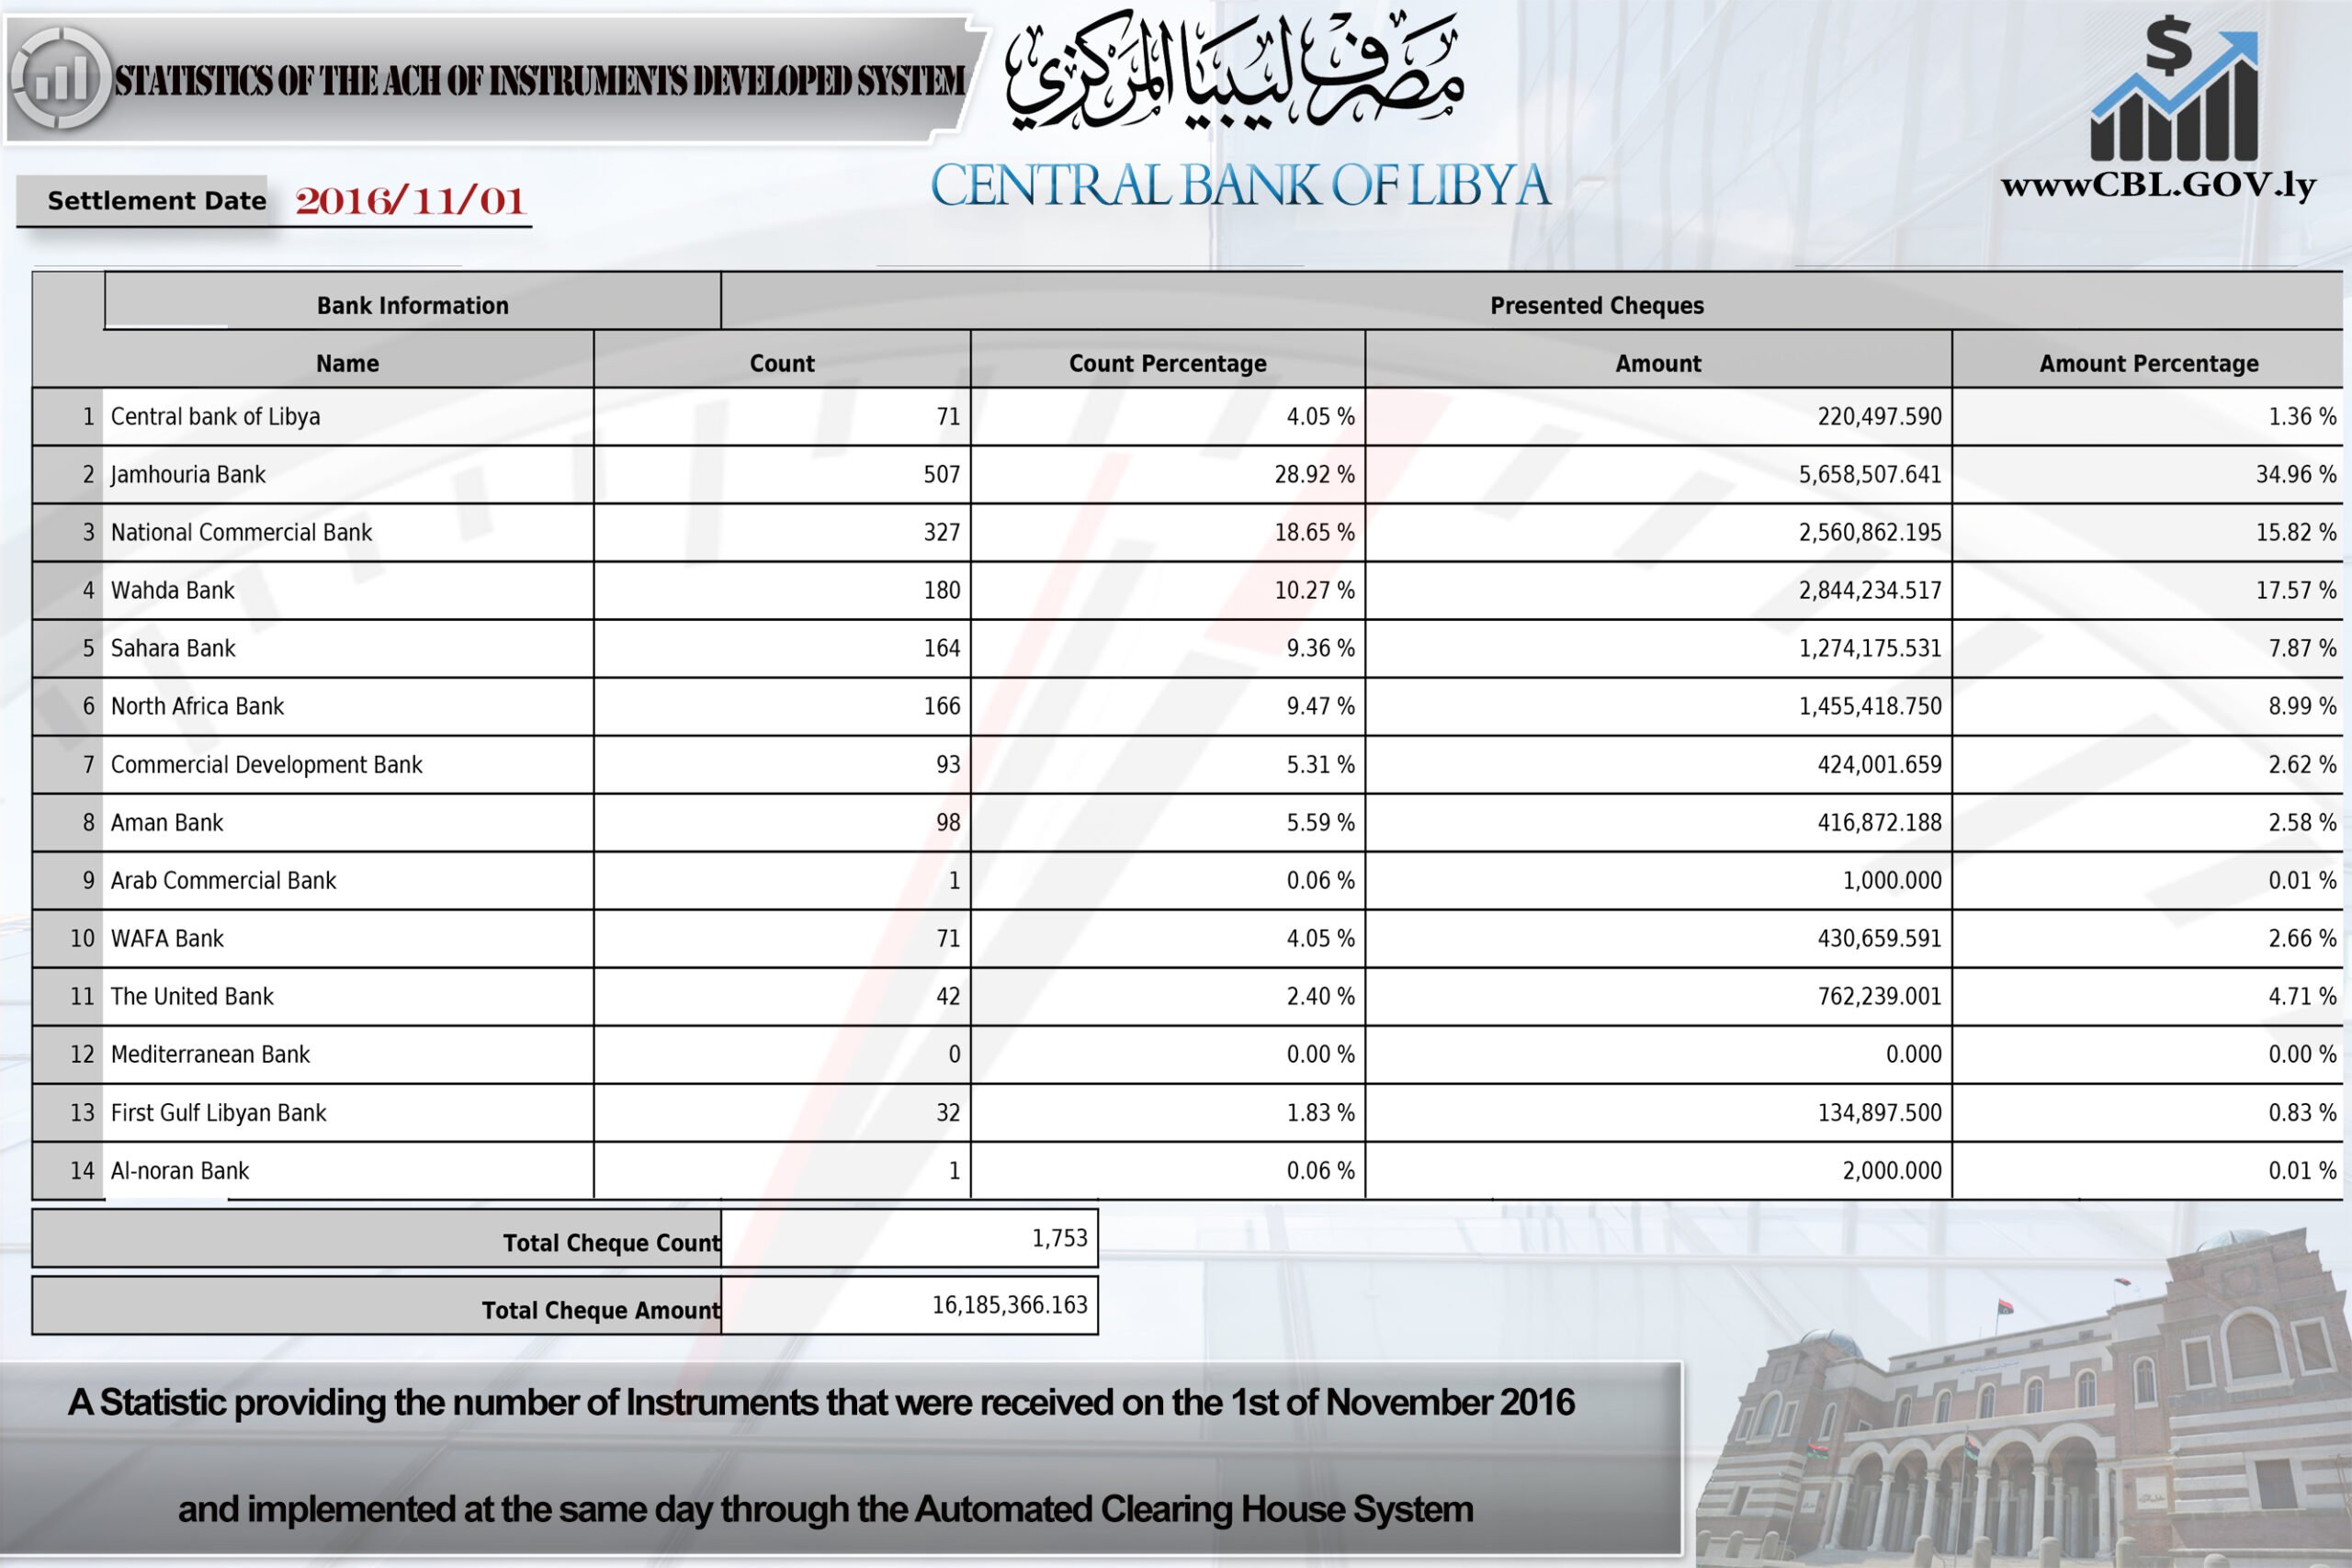Viewport: 2352px width, 1568px height.
Task: Click the amount 134,897.500
Action: (1879, 1112)
